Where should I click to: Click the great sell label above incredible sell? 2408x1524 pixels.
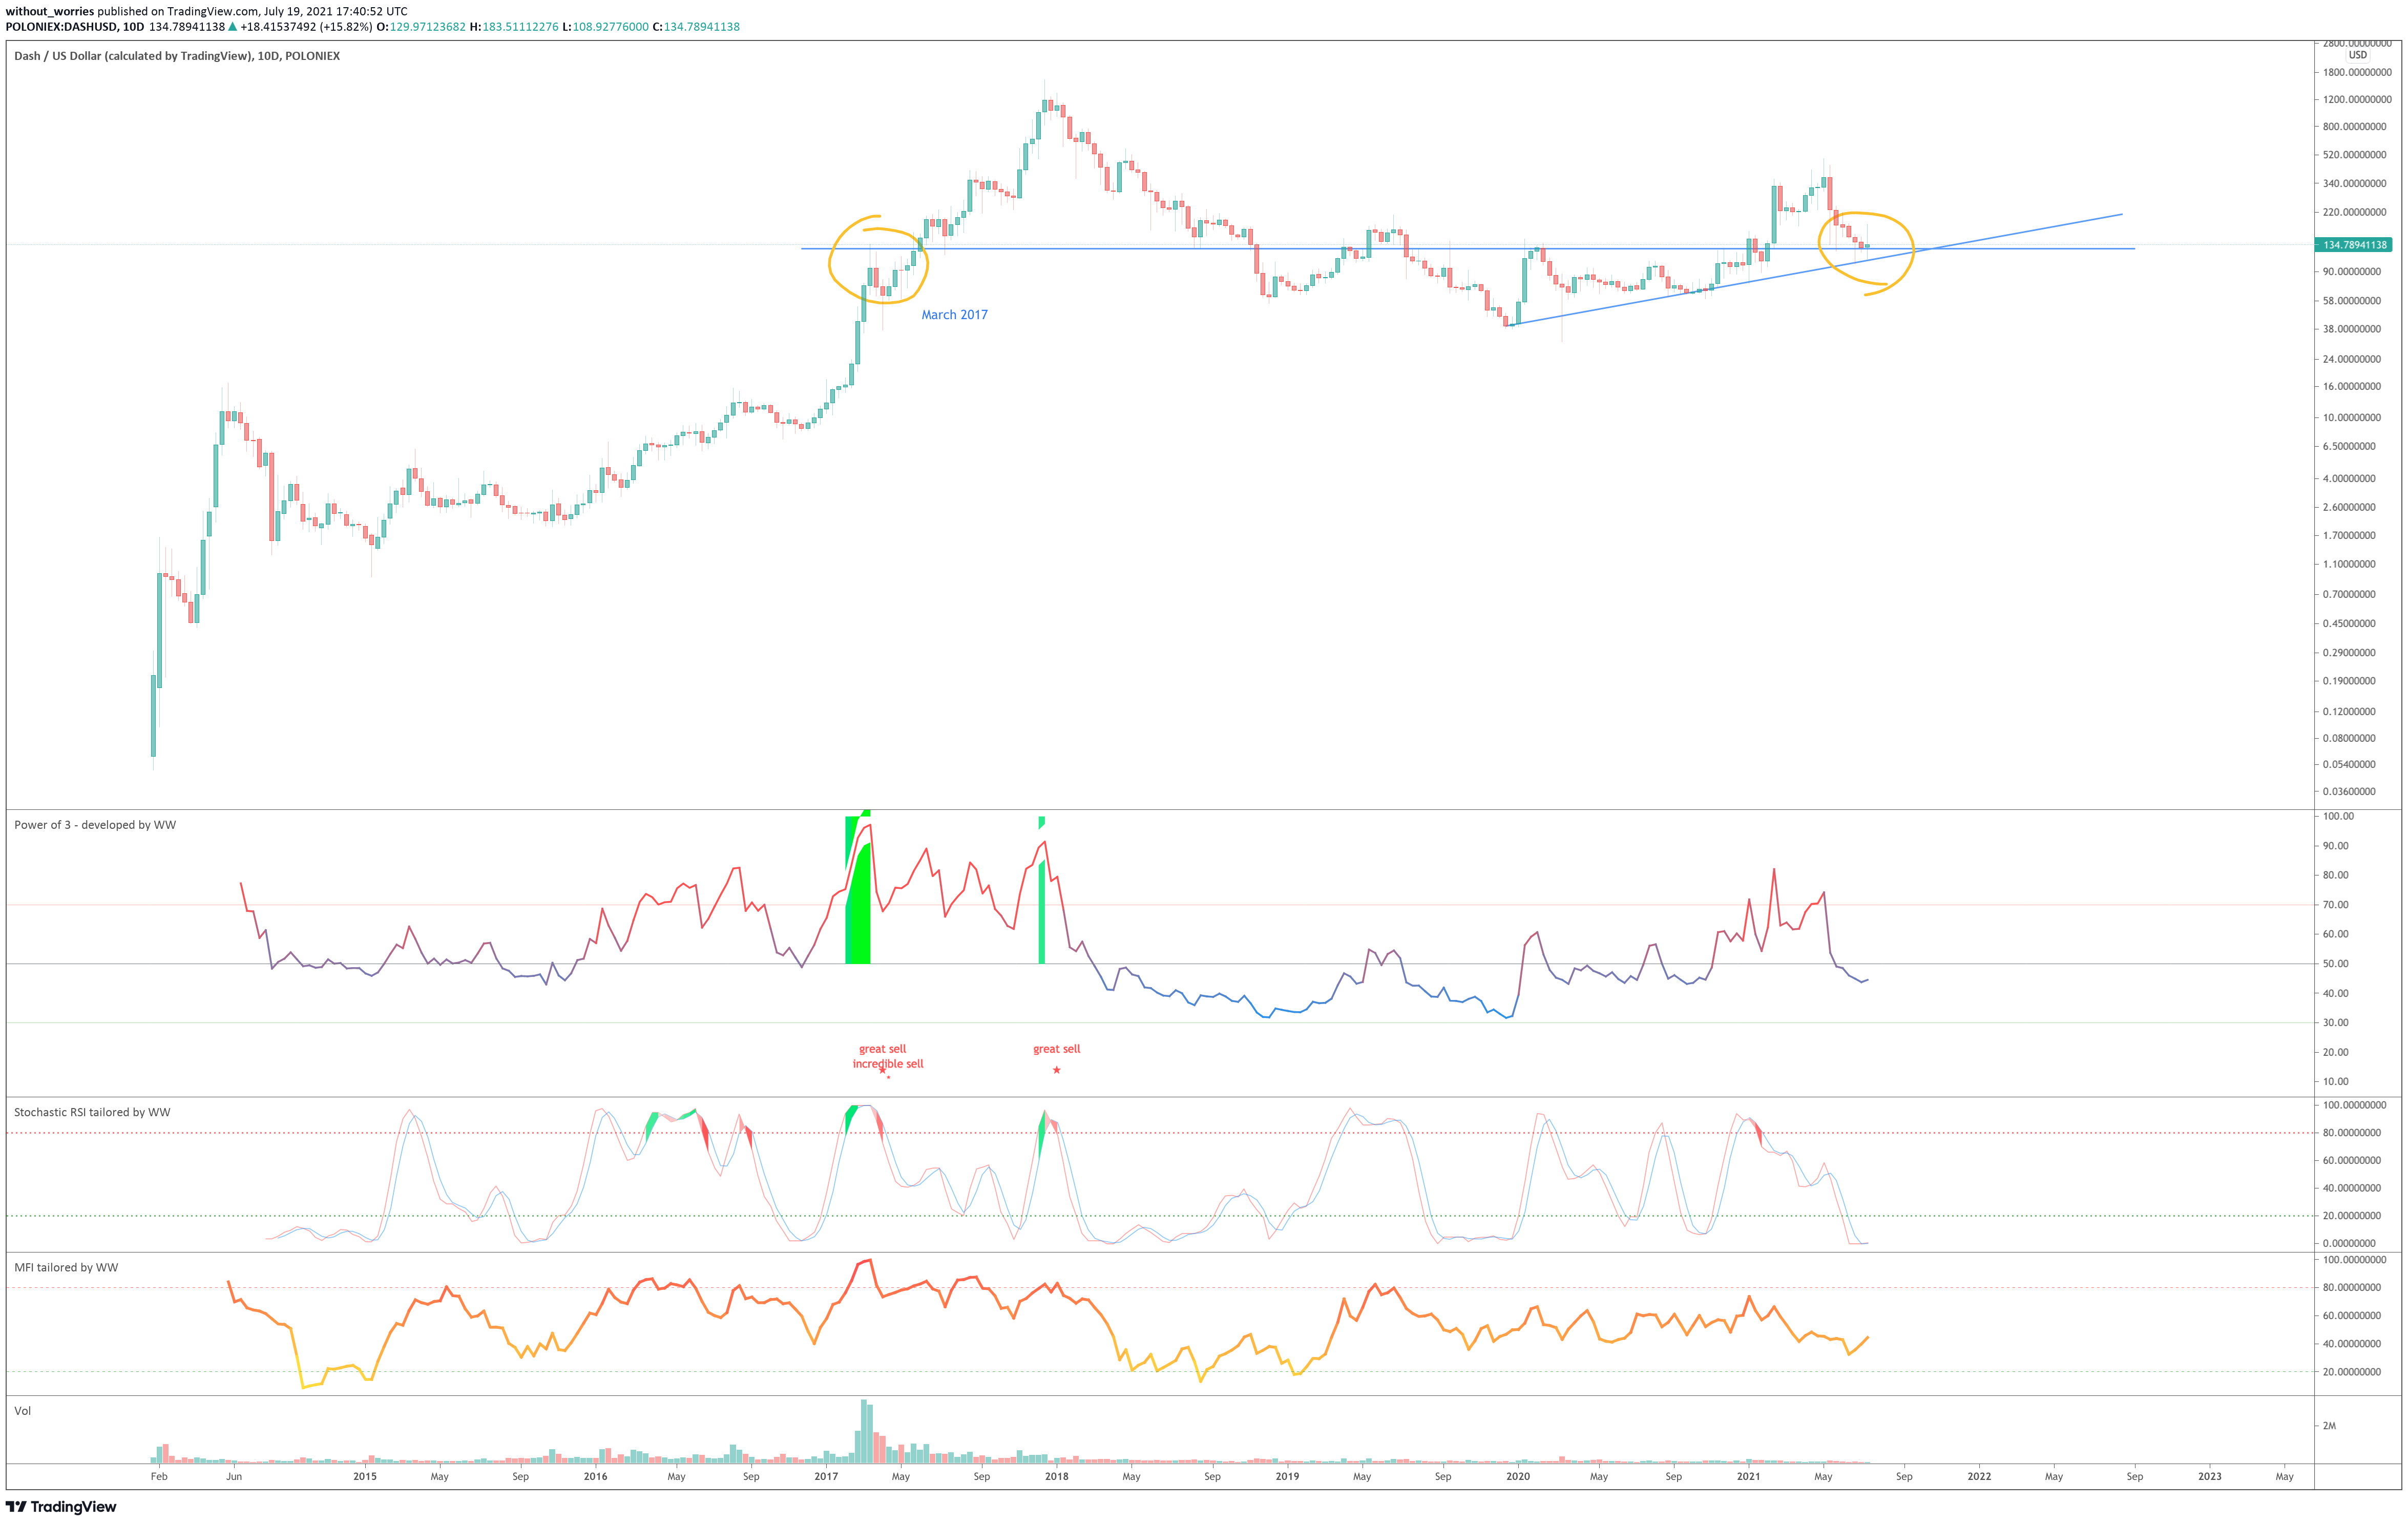[882, 1049]
